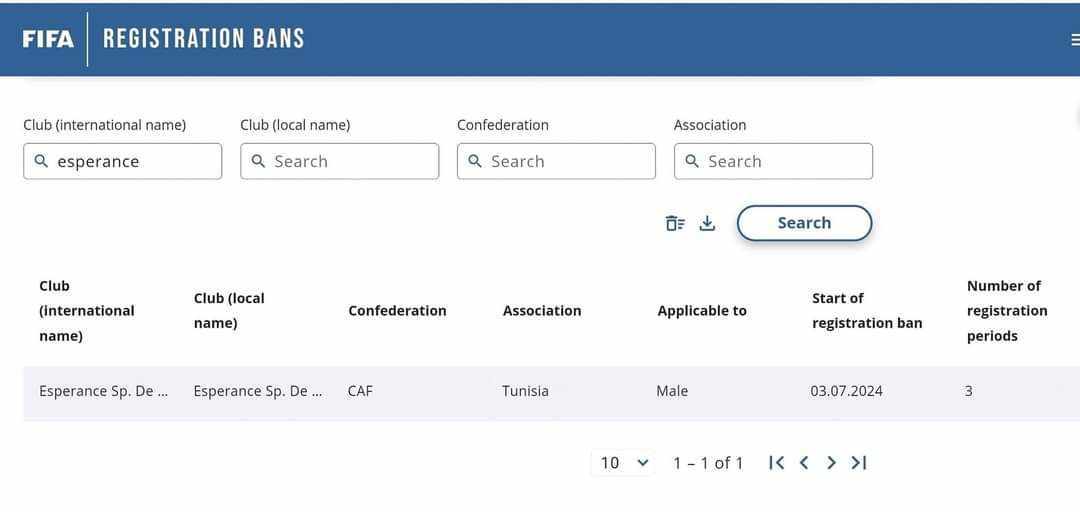The image size is (1080, 512).
Task: Click the Association column header
Action: [x=541, y=310]
